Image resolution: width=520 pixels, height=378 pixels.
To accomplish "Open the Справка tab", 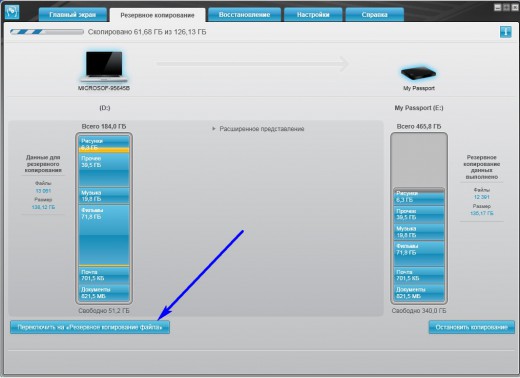I will pyautogui.click(x=375, y=15).
